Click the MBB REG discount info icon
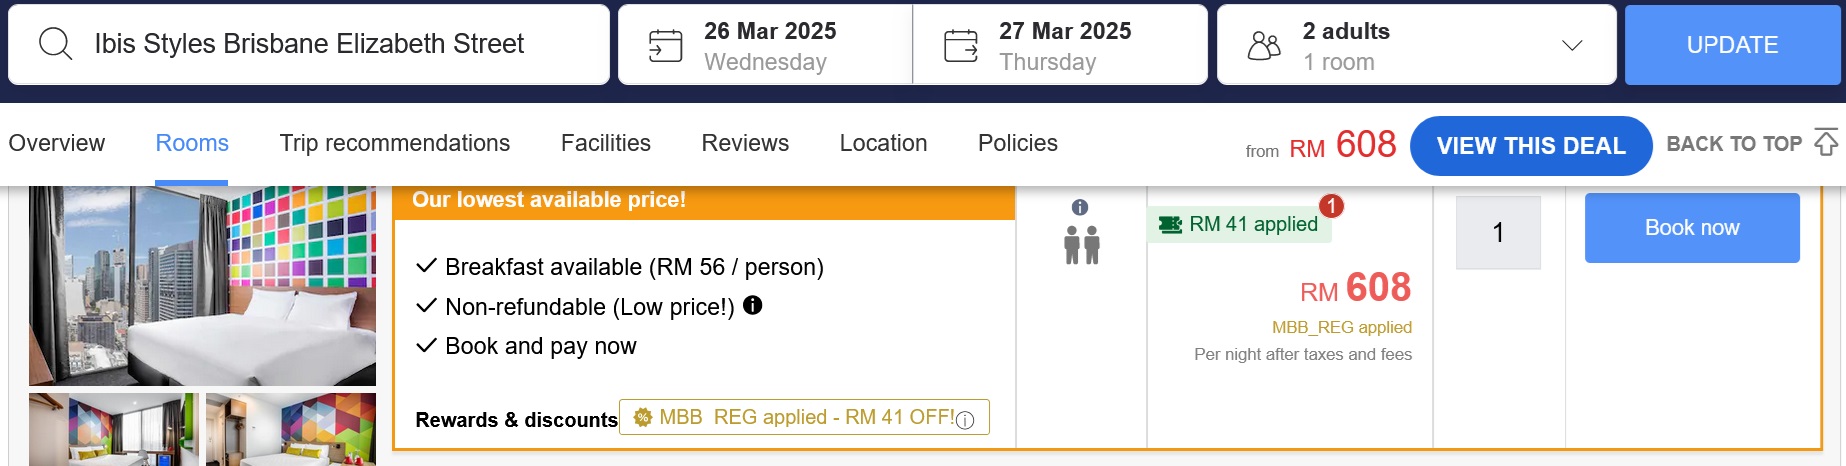Viewport: 1846px width, 466px height. click(x=965, y=421)
